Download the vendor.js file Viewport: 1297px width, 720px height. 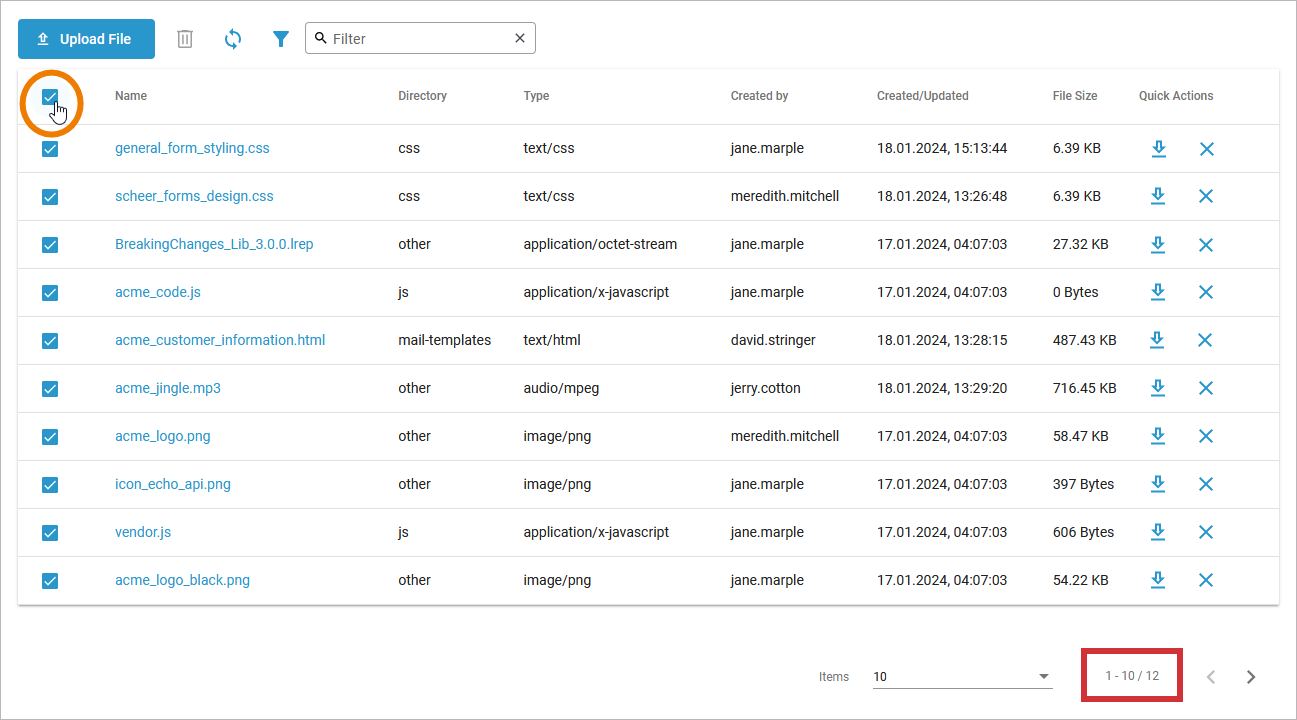pyautogui.click(x=1158, y=533)
